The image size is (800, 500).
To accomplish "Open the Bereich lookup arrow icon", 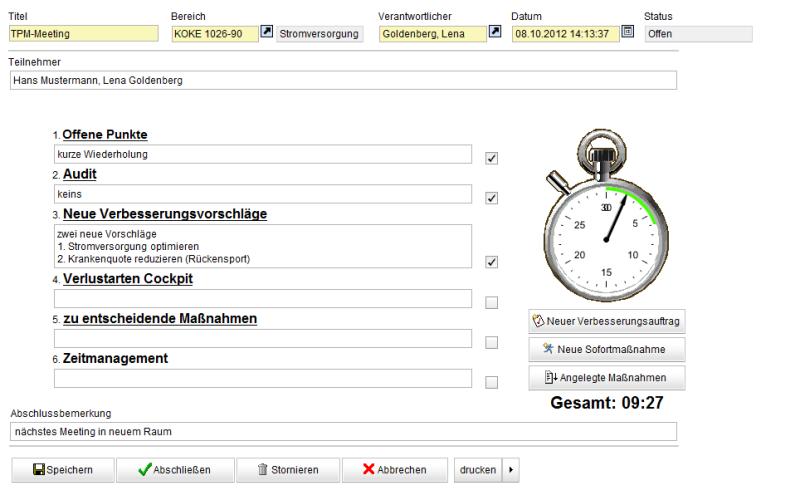I will pyautogui.click(x=267, y=32).
